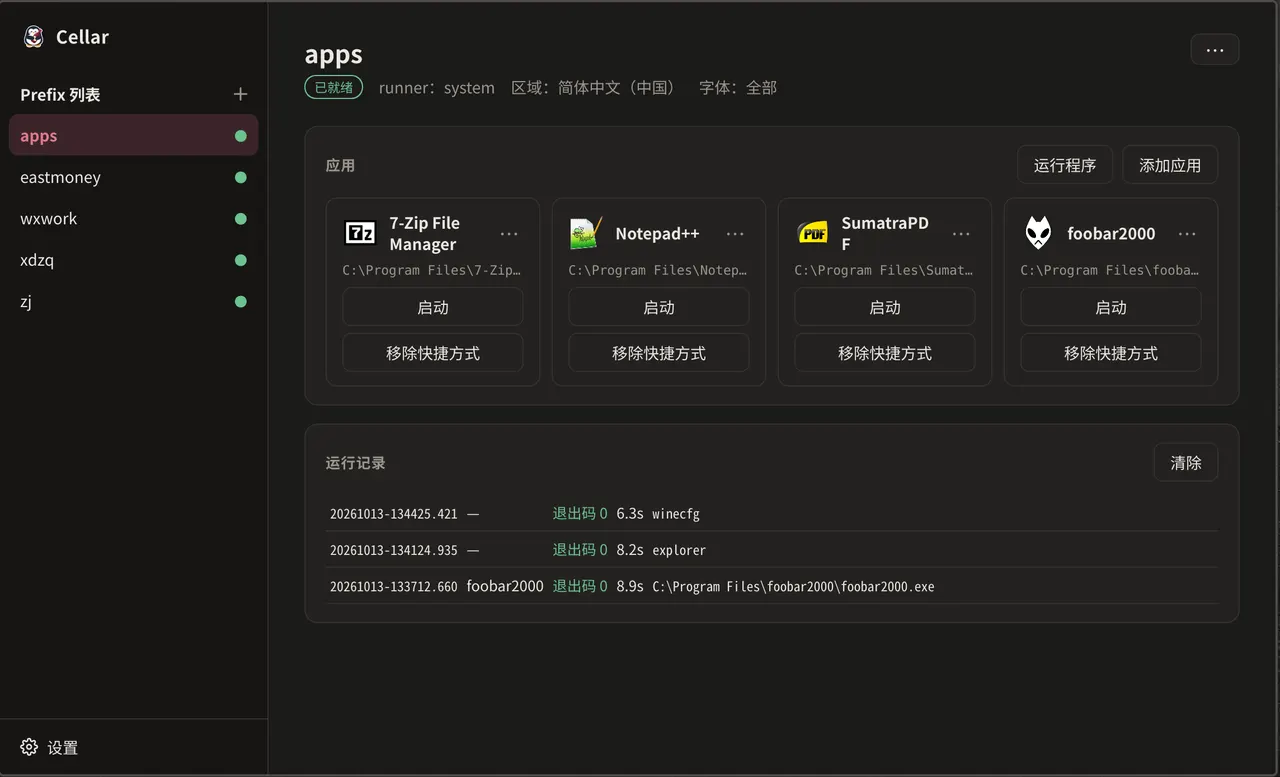Click the 添加应用 button
The height and width of the screenshot is (777, 1280).
pyautogui.click(x=1170, y=165)
